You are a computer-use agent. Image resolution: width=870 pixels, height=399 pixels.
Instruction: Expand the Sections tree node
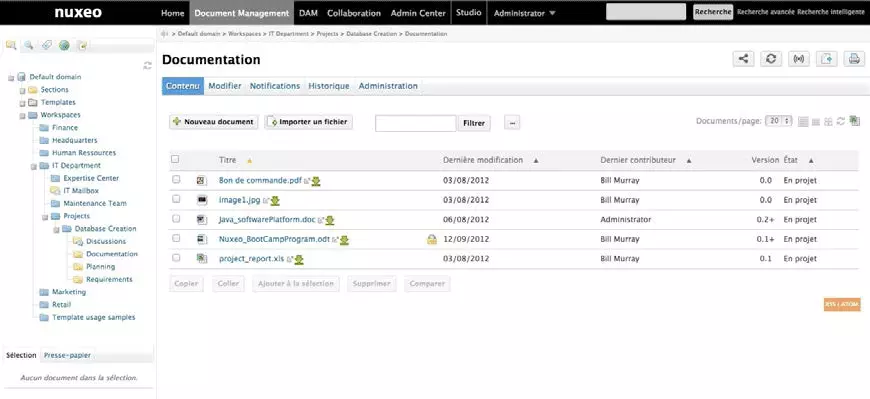tap(22, 90)
